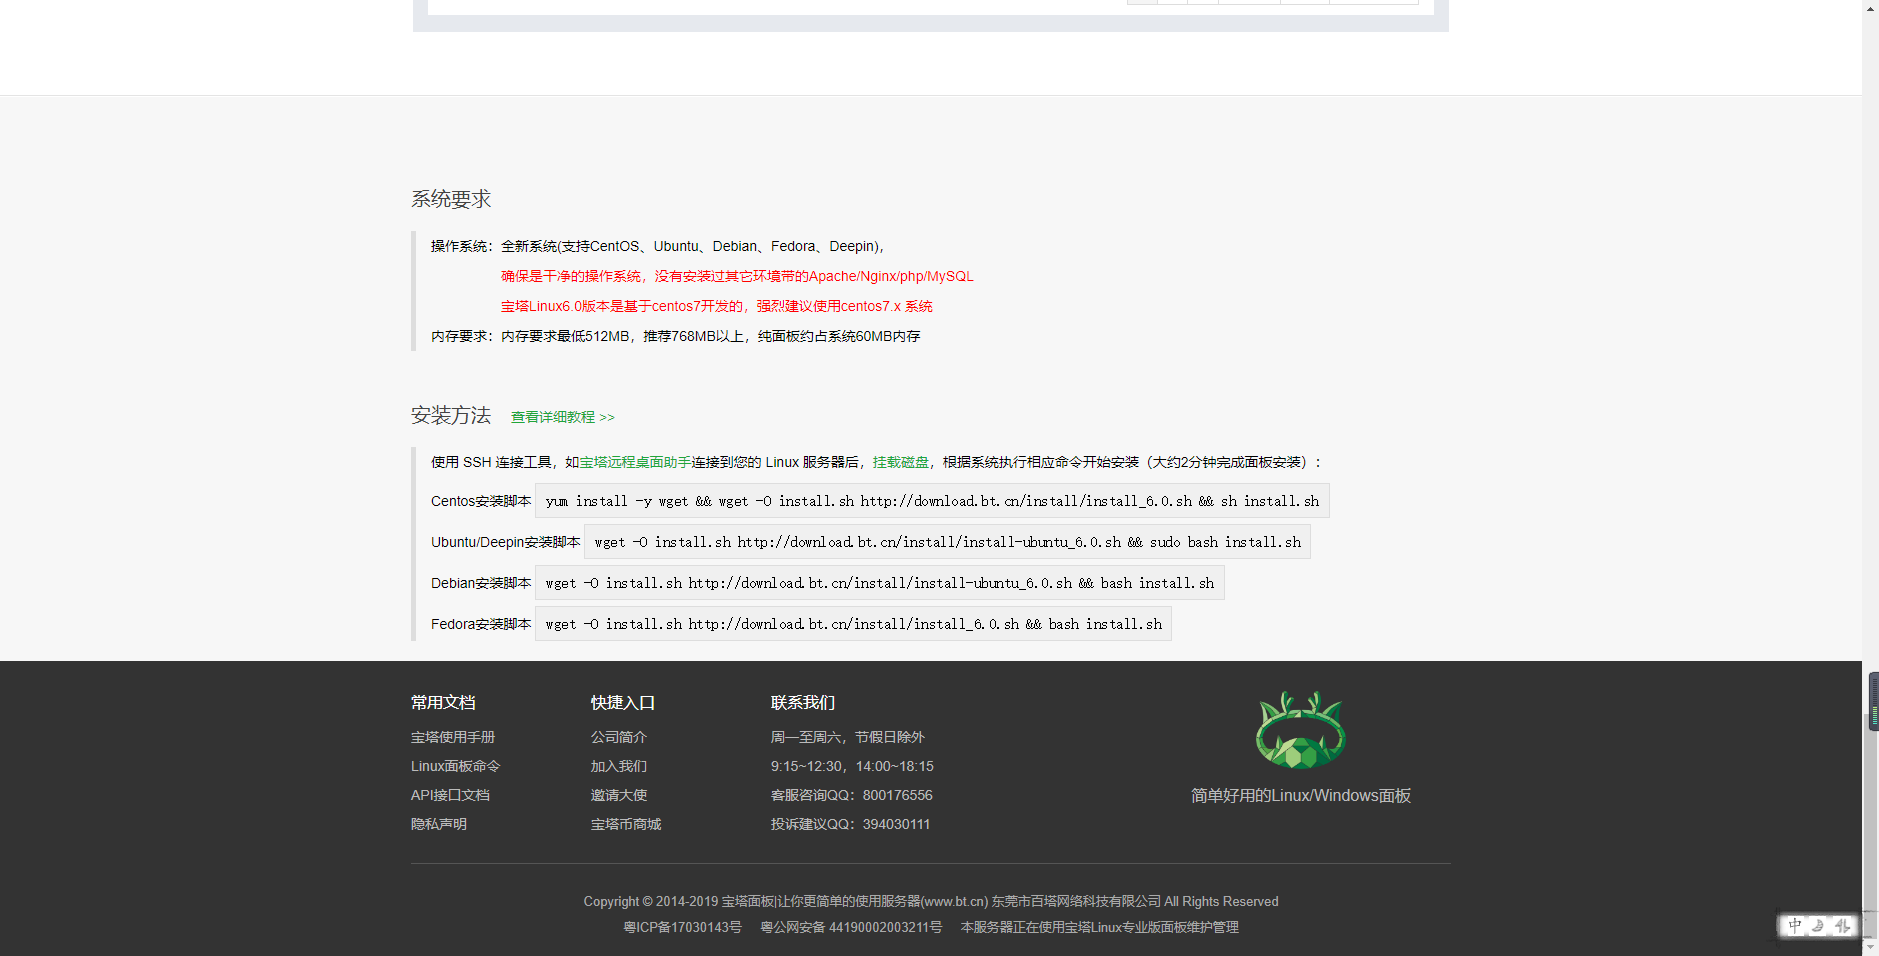
Task: Click the 联系我们 footer heading
Action: coord(803,703)
